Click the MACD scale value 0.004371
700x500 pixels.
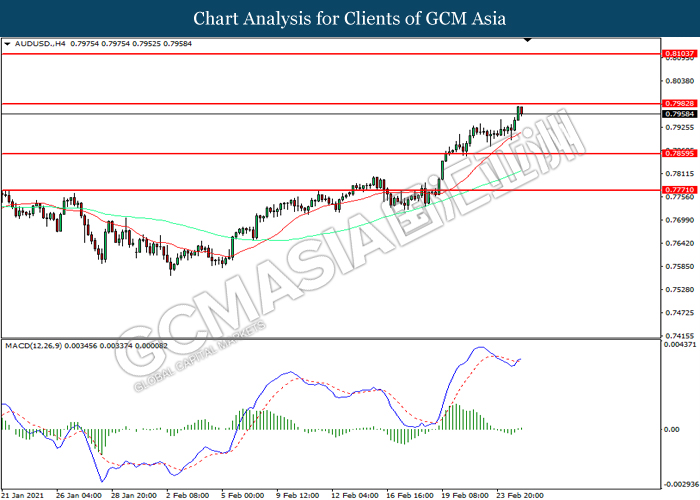pos(679,345)
